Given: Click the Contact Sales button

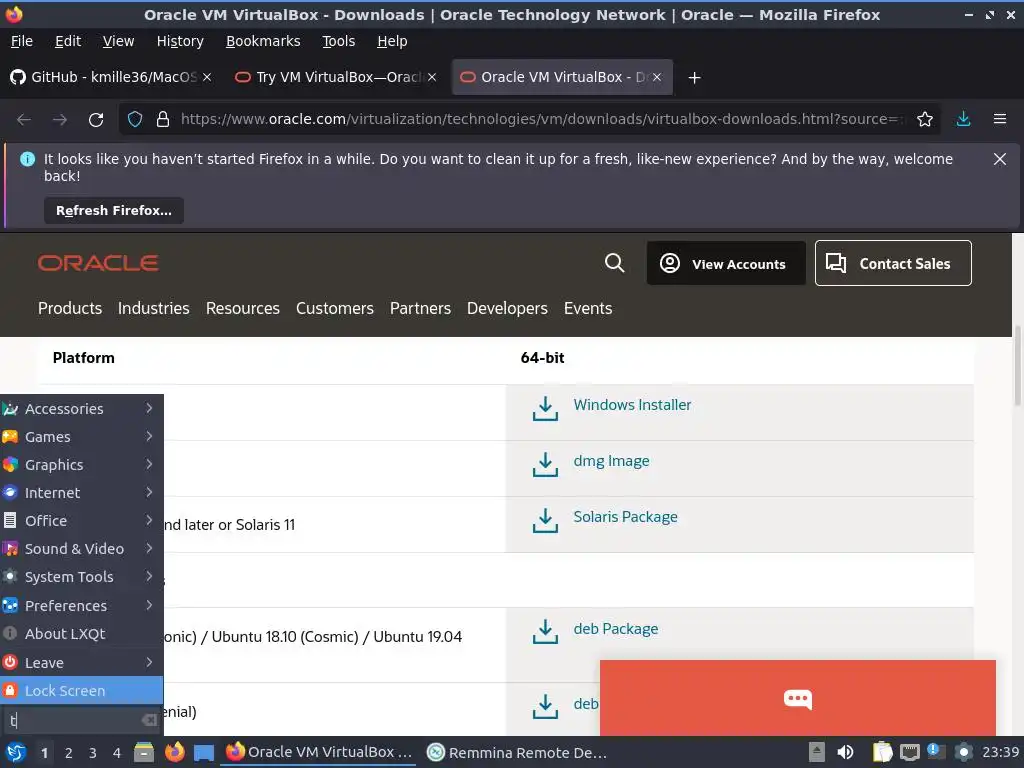Looking at the screenshot, I should click(x=893, y=263).
